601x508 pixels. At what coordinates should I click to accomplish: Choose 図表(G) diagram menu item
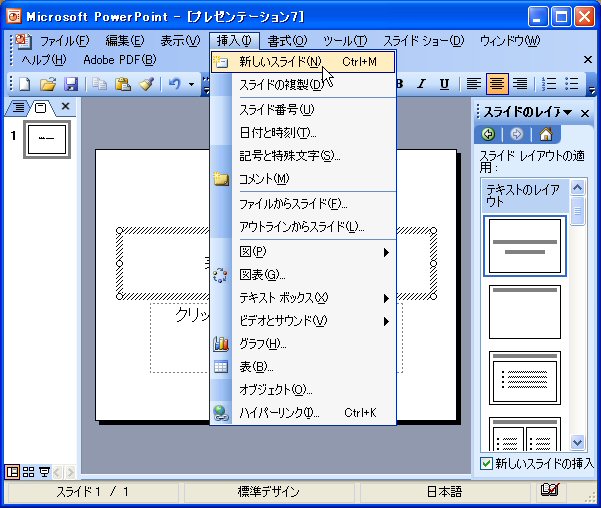(302, 275)
